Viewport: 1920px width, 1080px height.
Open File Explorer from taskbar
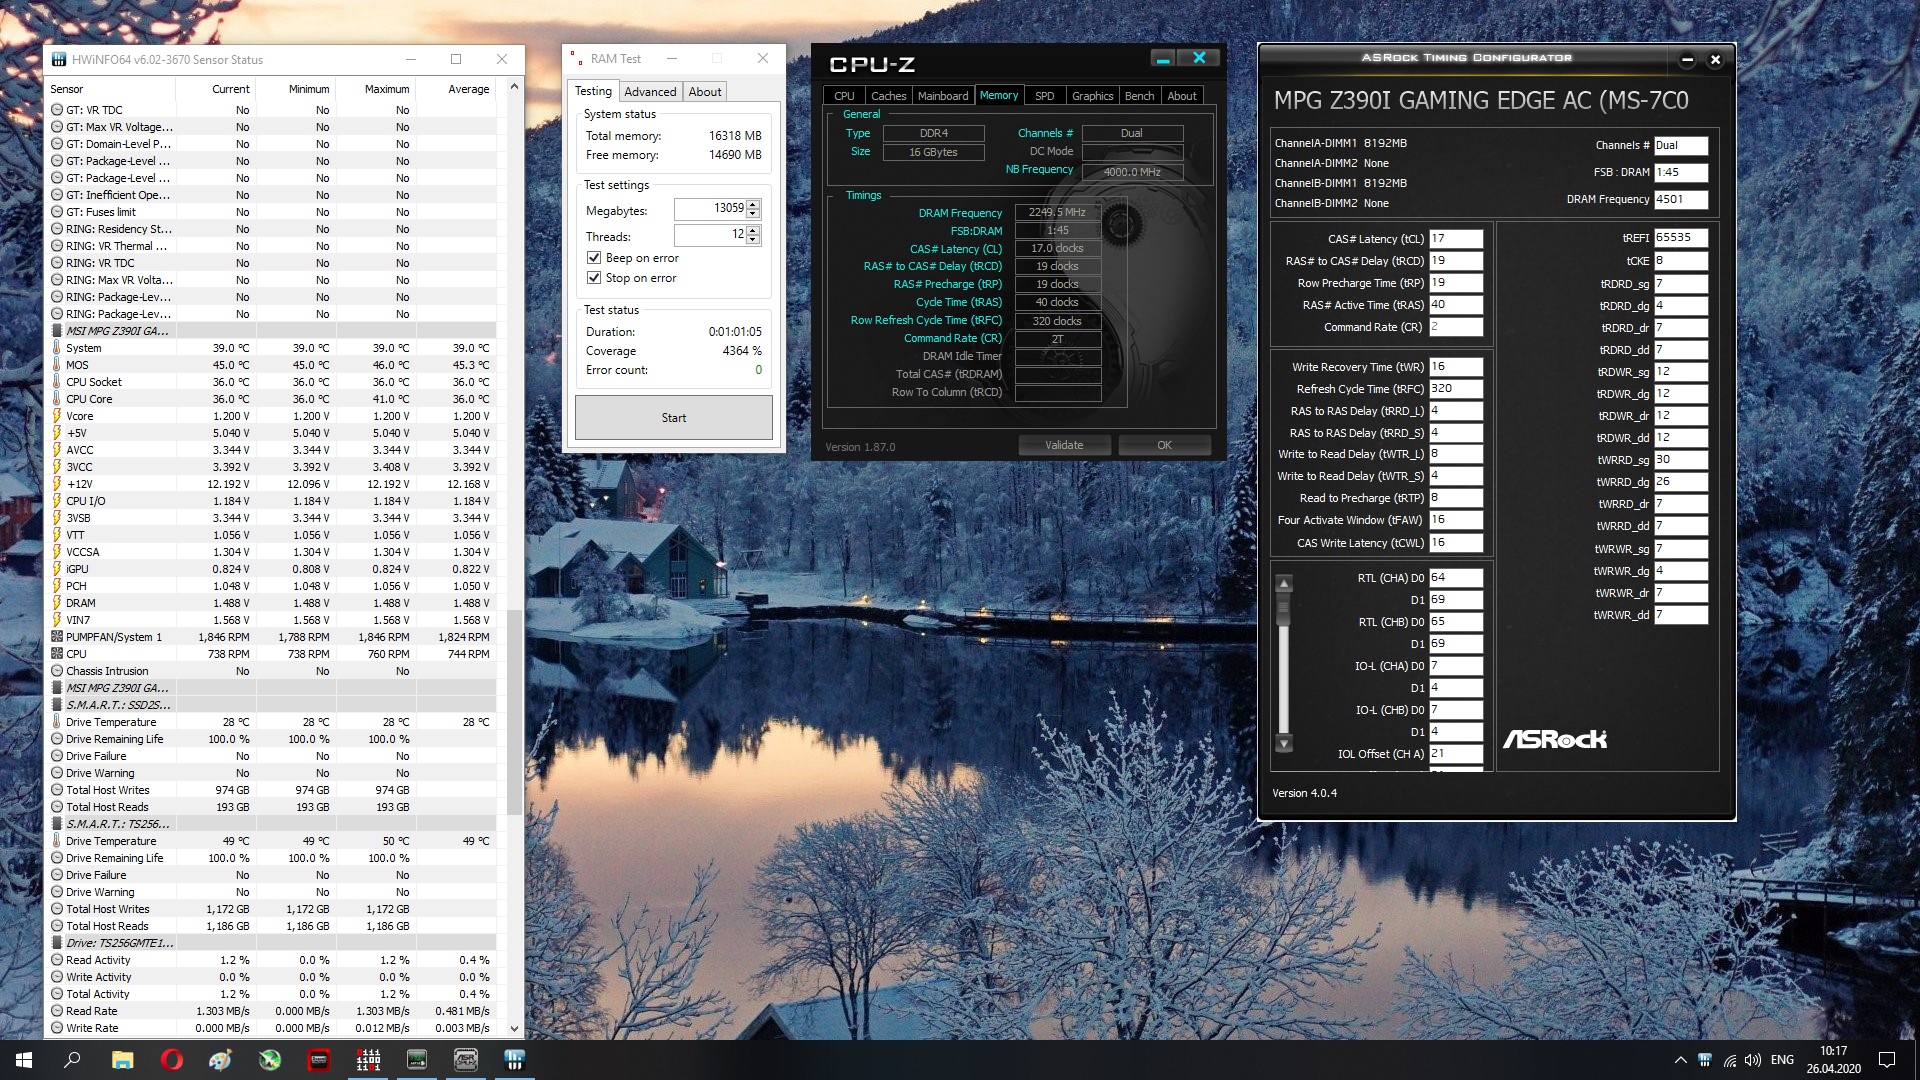point(122,1060)
